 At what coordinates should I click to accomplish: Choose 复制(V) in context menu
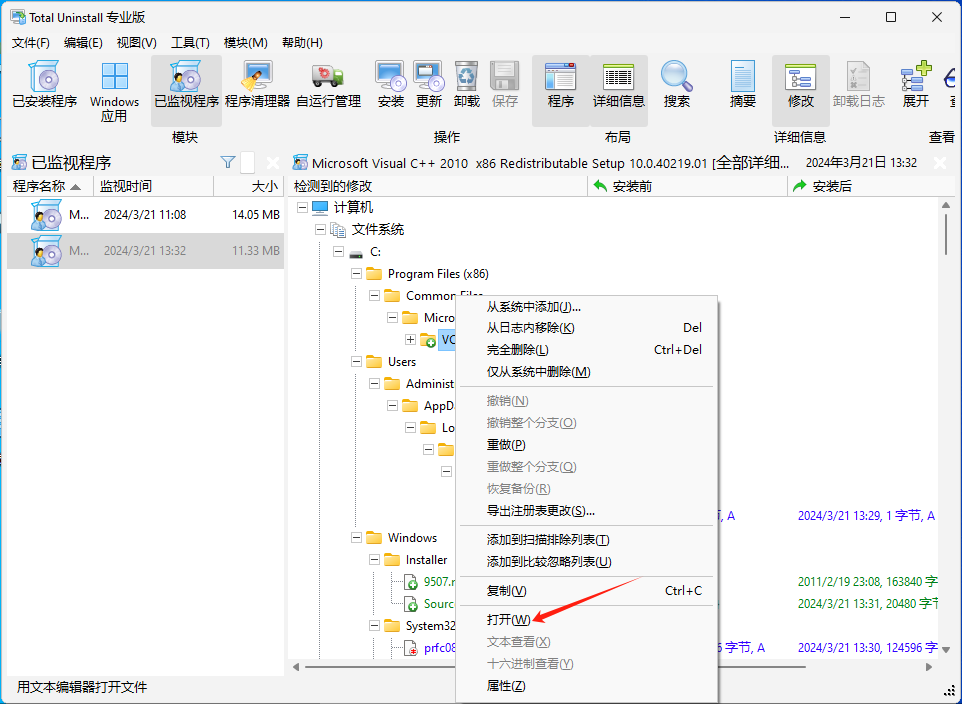pyautogui.click(x=587, y=590)
